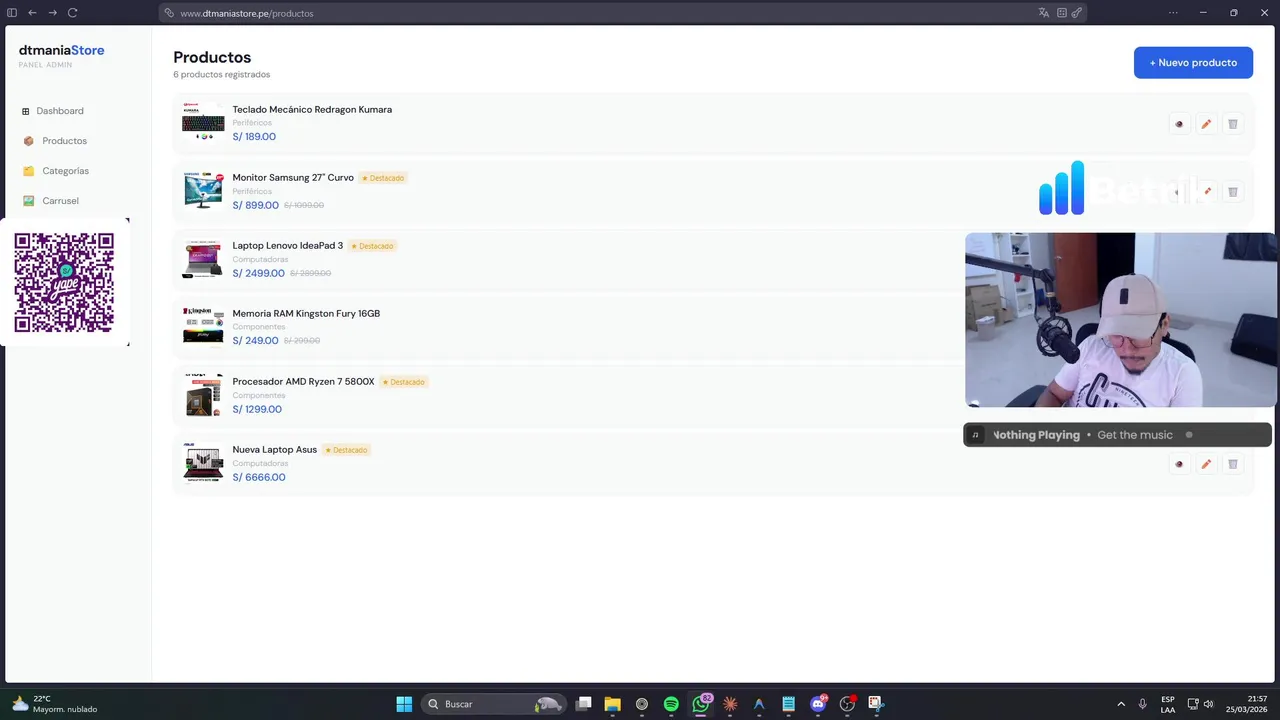Click 'Get the music' in the overlay
Image resolution: width=1280 pixels, height=720 pixels.
1135,435
